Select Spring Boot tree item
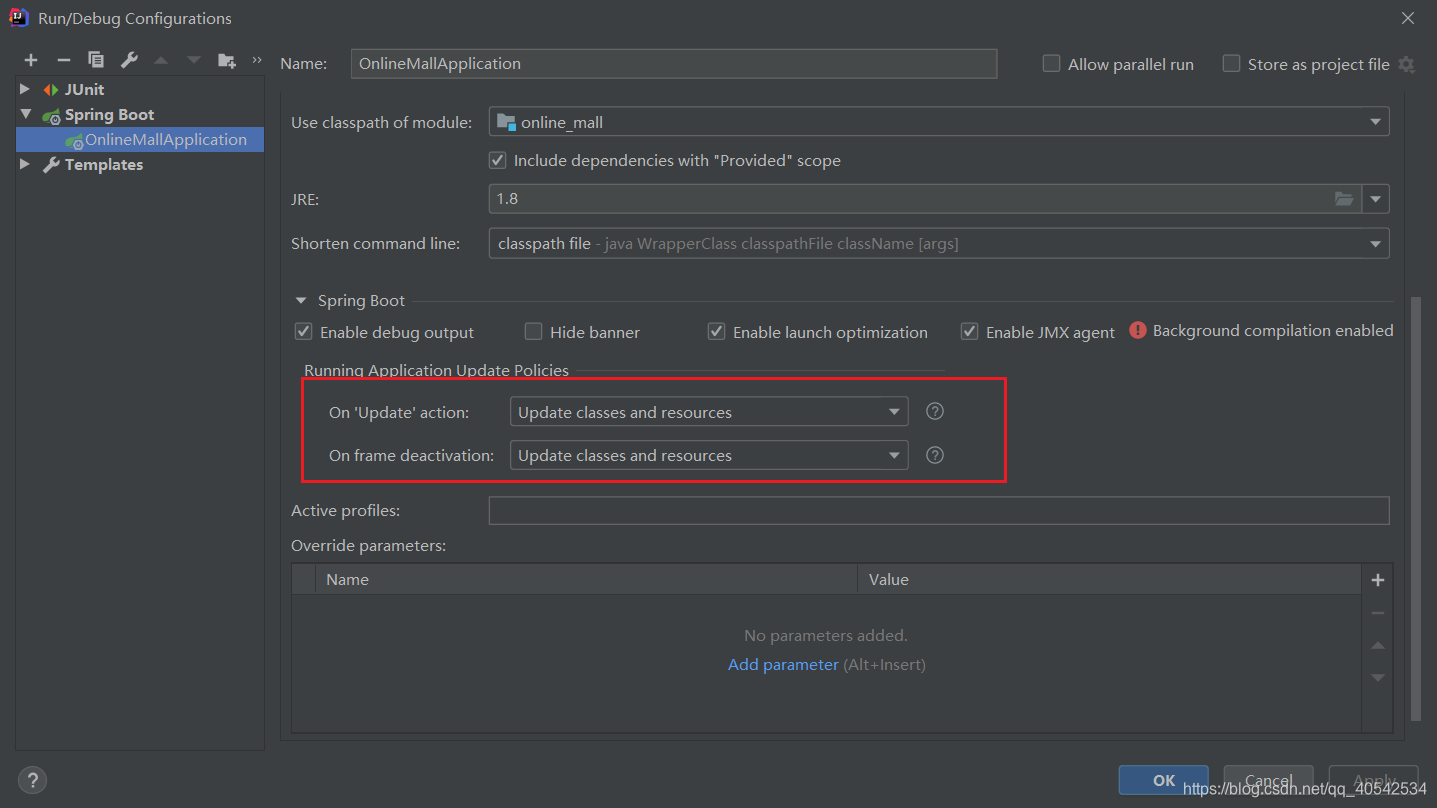 pyautogui.click(x=109, y=114)
